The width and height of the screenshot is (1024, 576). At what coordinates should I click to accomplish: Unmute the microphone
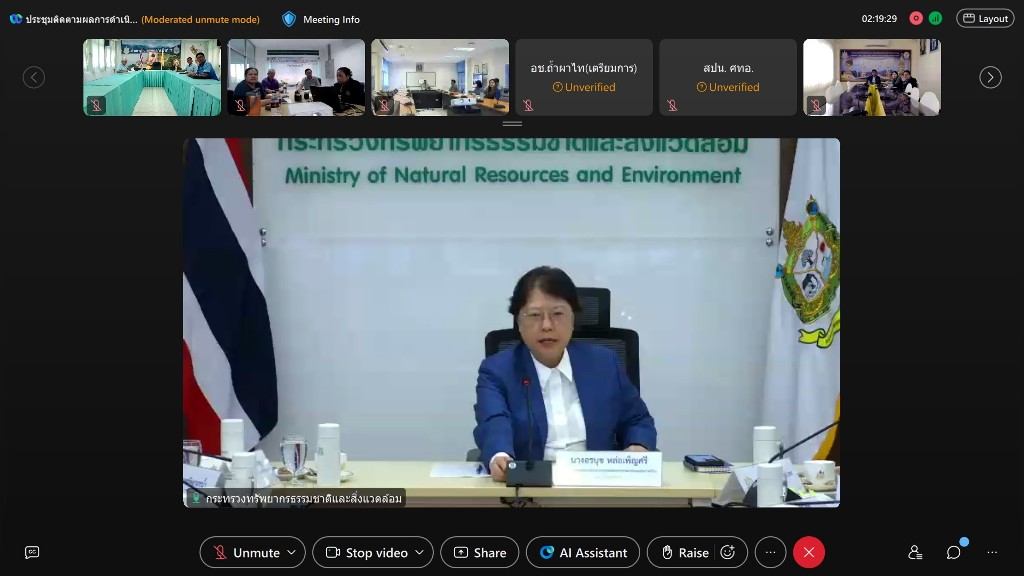click(x=246, y=552)
